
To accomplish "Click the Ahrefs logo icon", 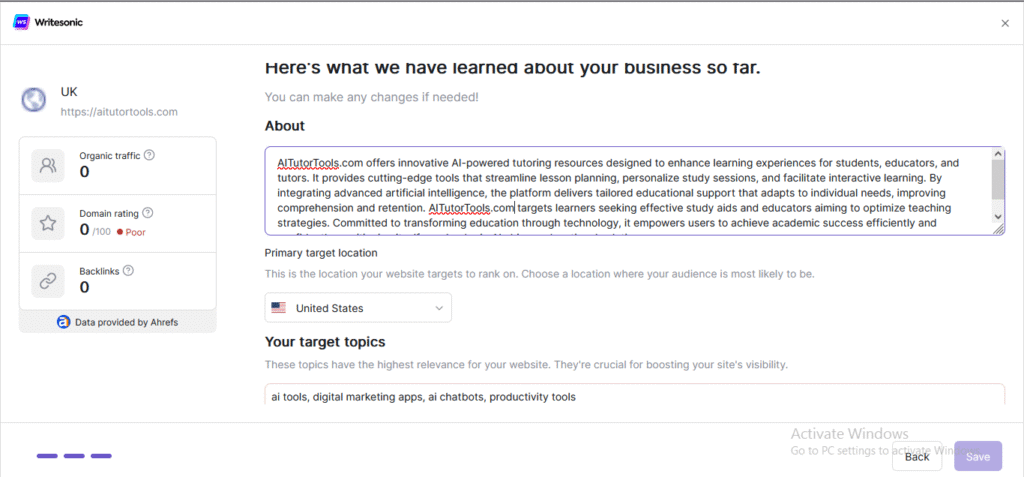I will pyautogui.click(x=63, y=322).
